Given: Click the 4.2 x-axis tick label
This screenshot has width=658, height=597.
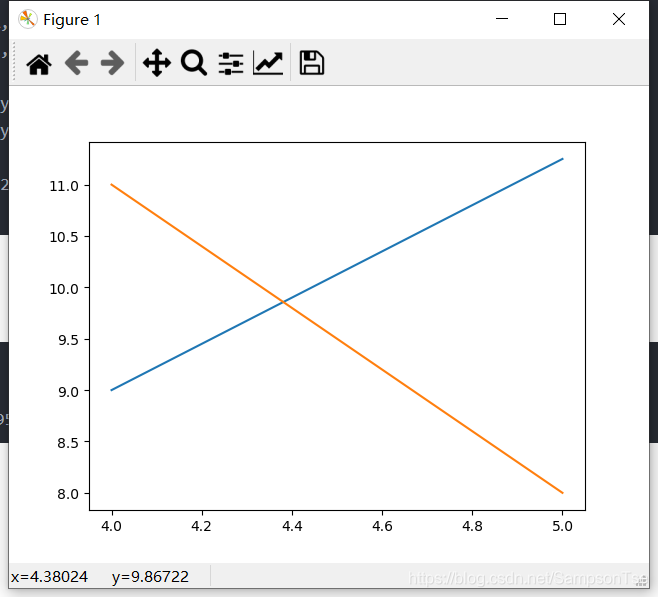Looking at the screenshot, I should [x=201, y=526].
